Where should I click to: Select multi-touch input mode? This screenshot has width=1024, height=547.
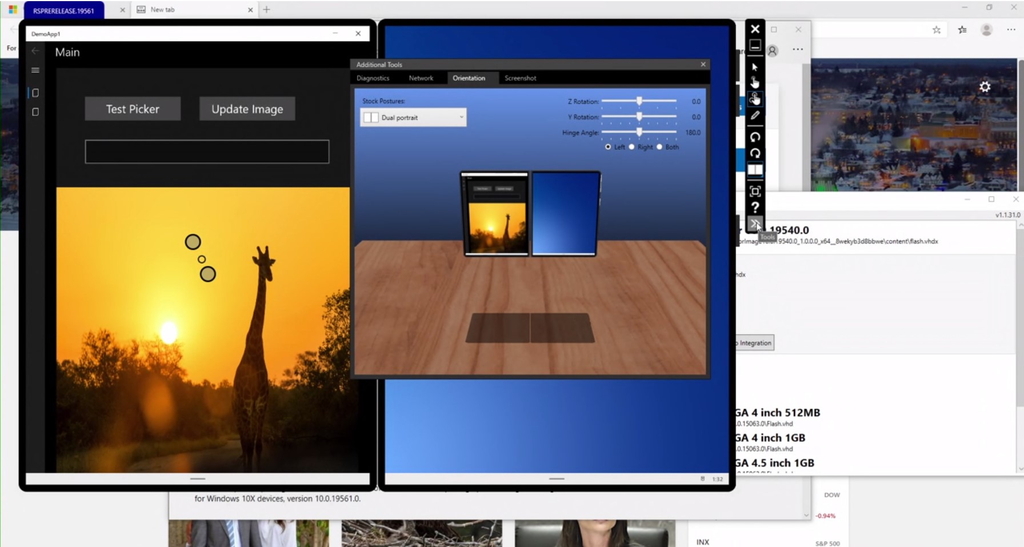coord(755,99)
